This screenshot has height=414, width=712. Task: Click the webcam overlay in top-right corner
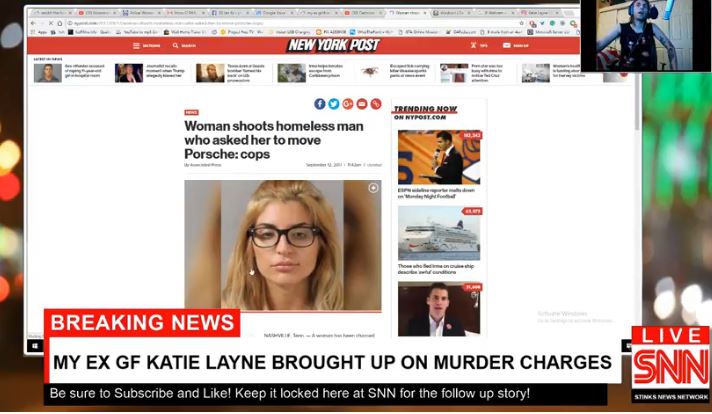645,36
